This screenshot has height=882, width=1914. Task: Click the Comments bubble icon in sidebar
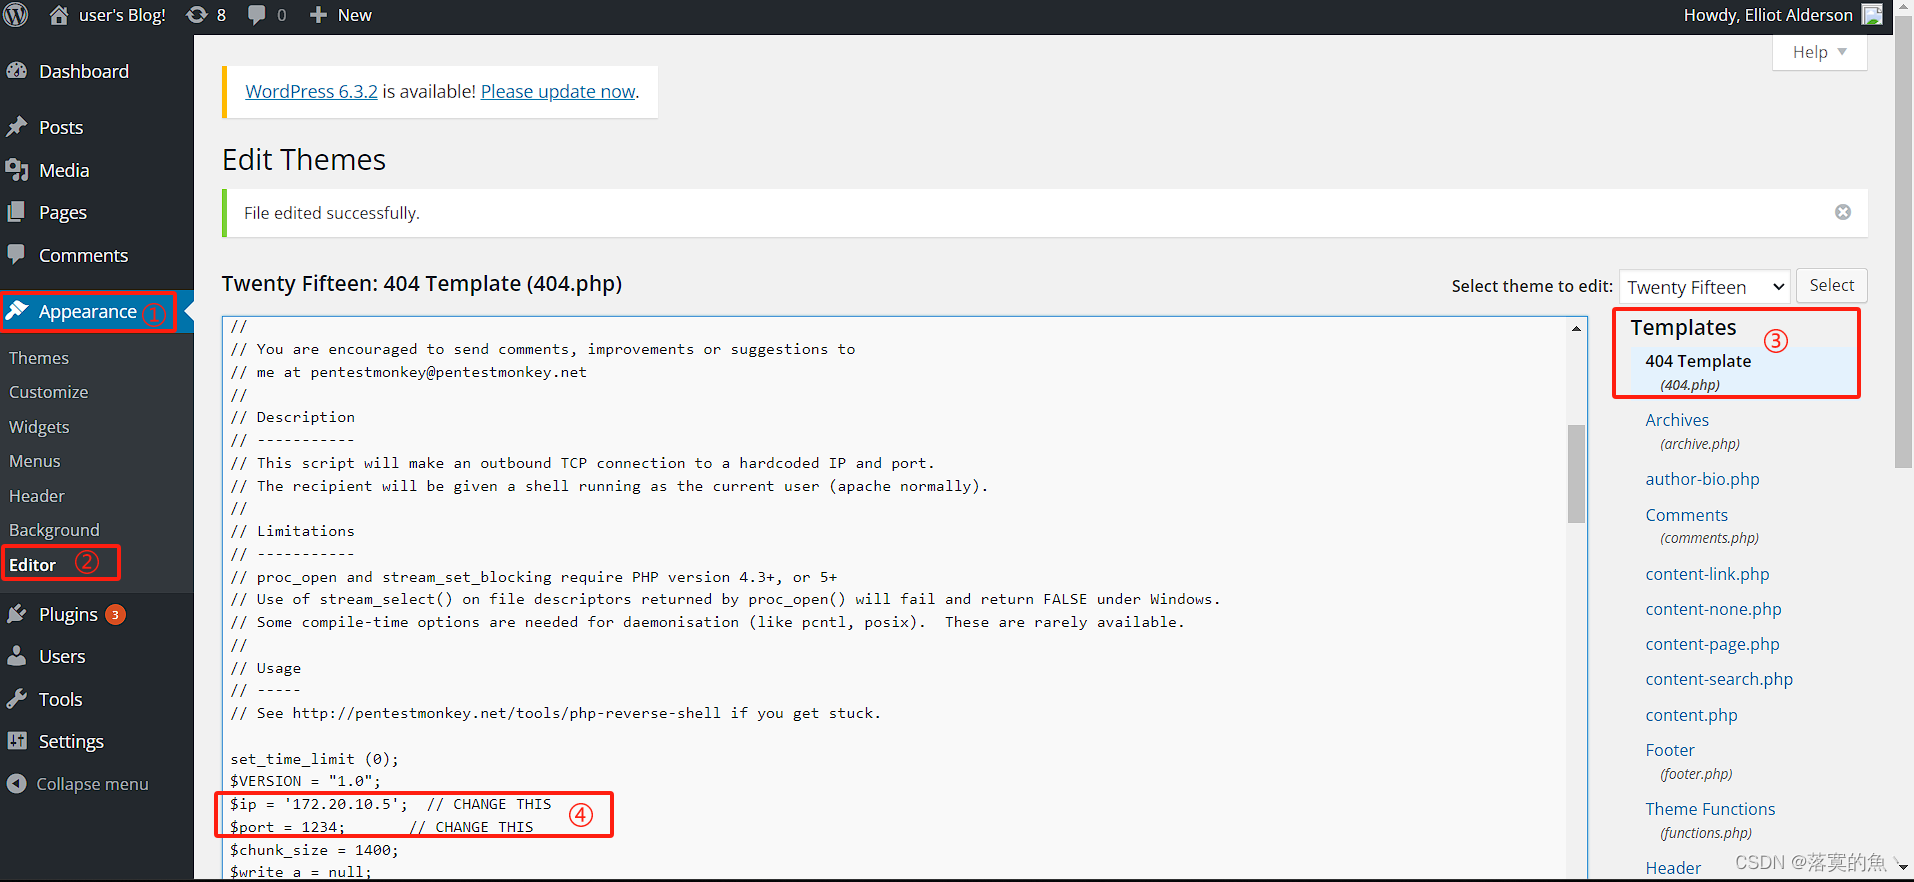(17, 255)
